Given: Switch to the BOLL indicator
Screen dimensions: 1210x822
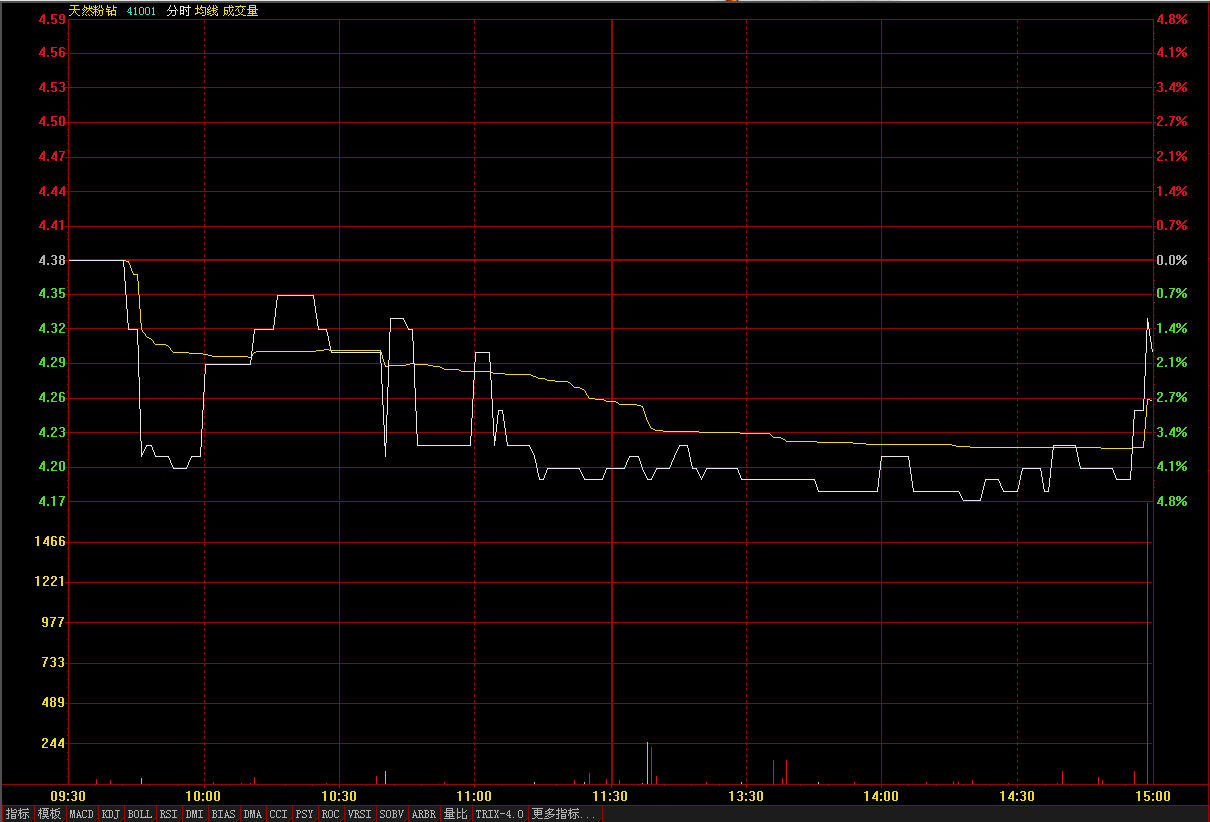Looking at the screenshot, I should [140, 814].
